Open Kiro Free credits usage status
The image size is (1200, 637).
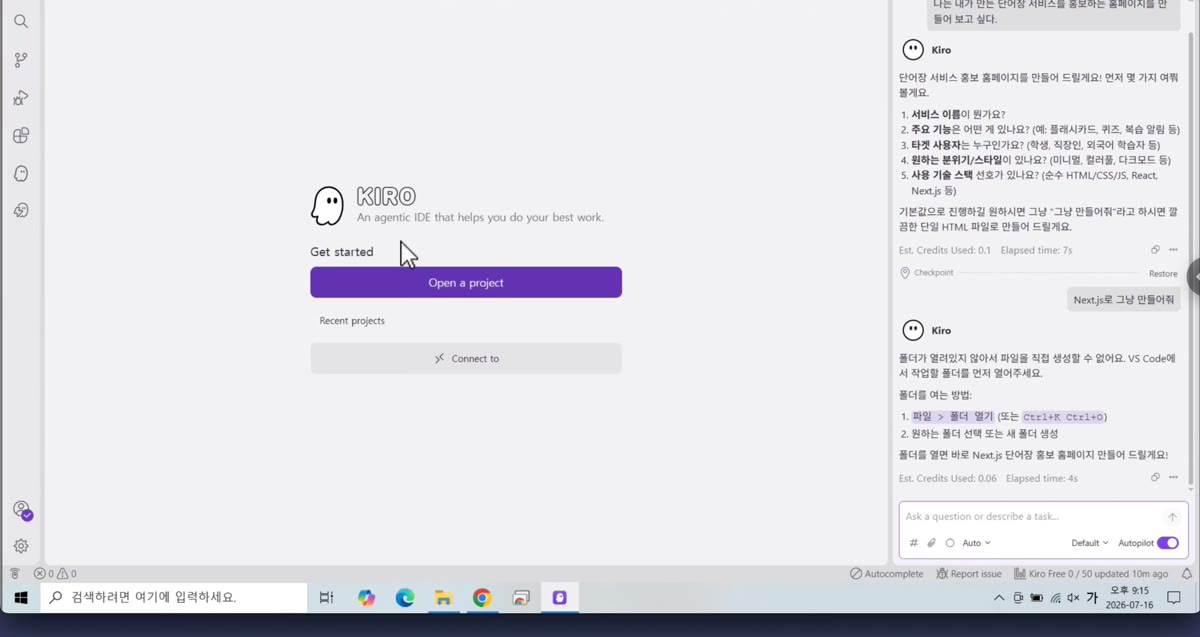(x=1090, y=574)
